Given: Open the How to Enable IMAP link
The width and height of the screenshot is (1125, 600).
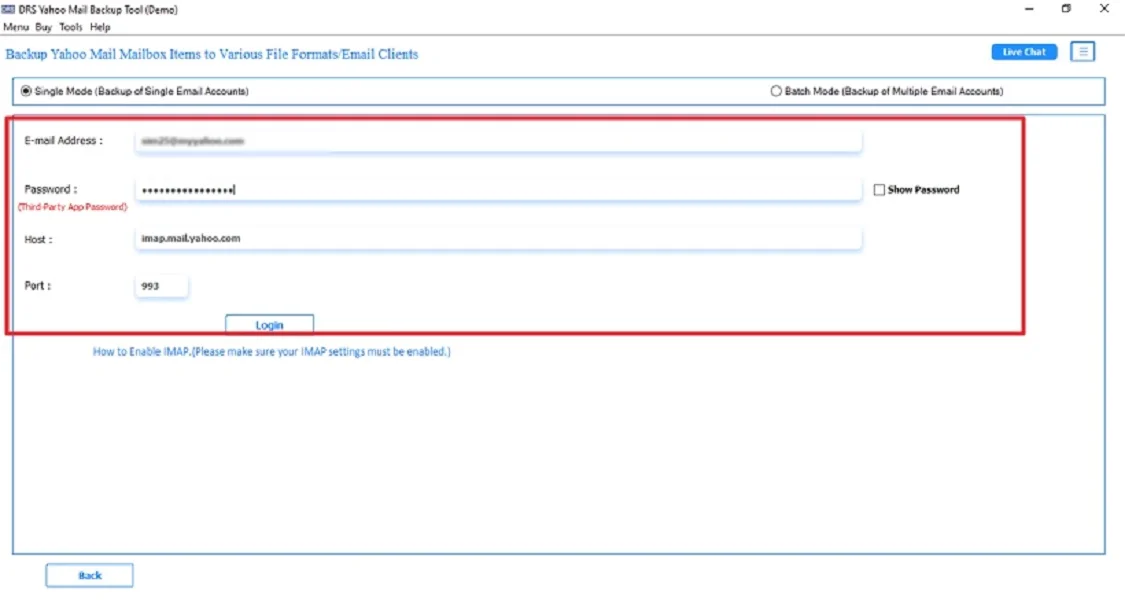Looking at the screenshot, I should (270, 351).
